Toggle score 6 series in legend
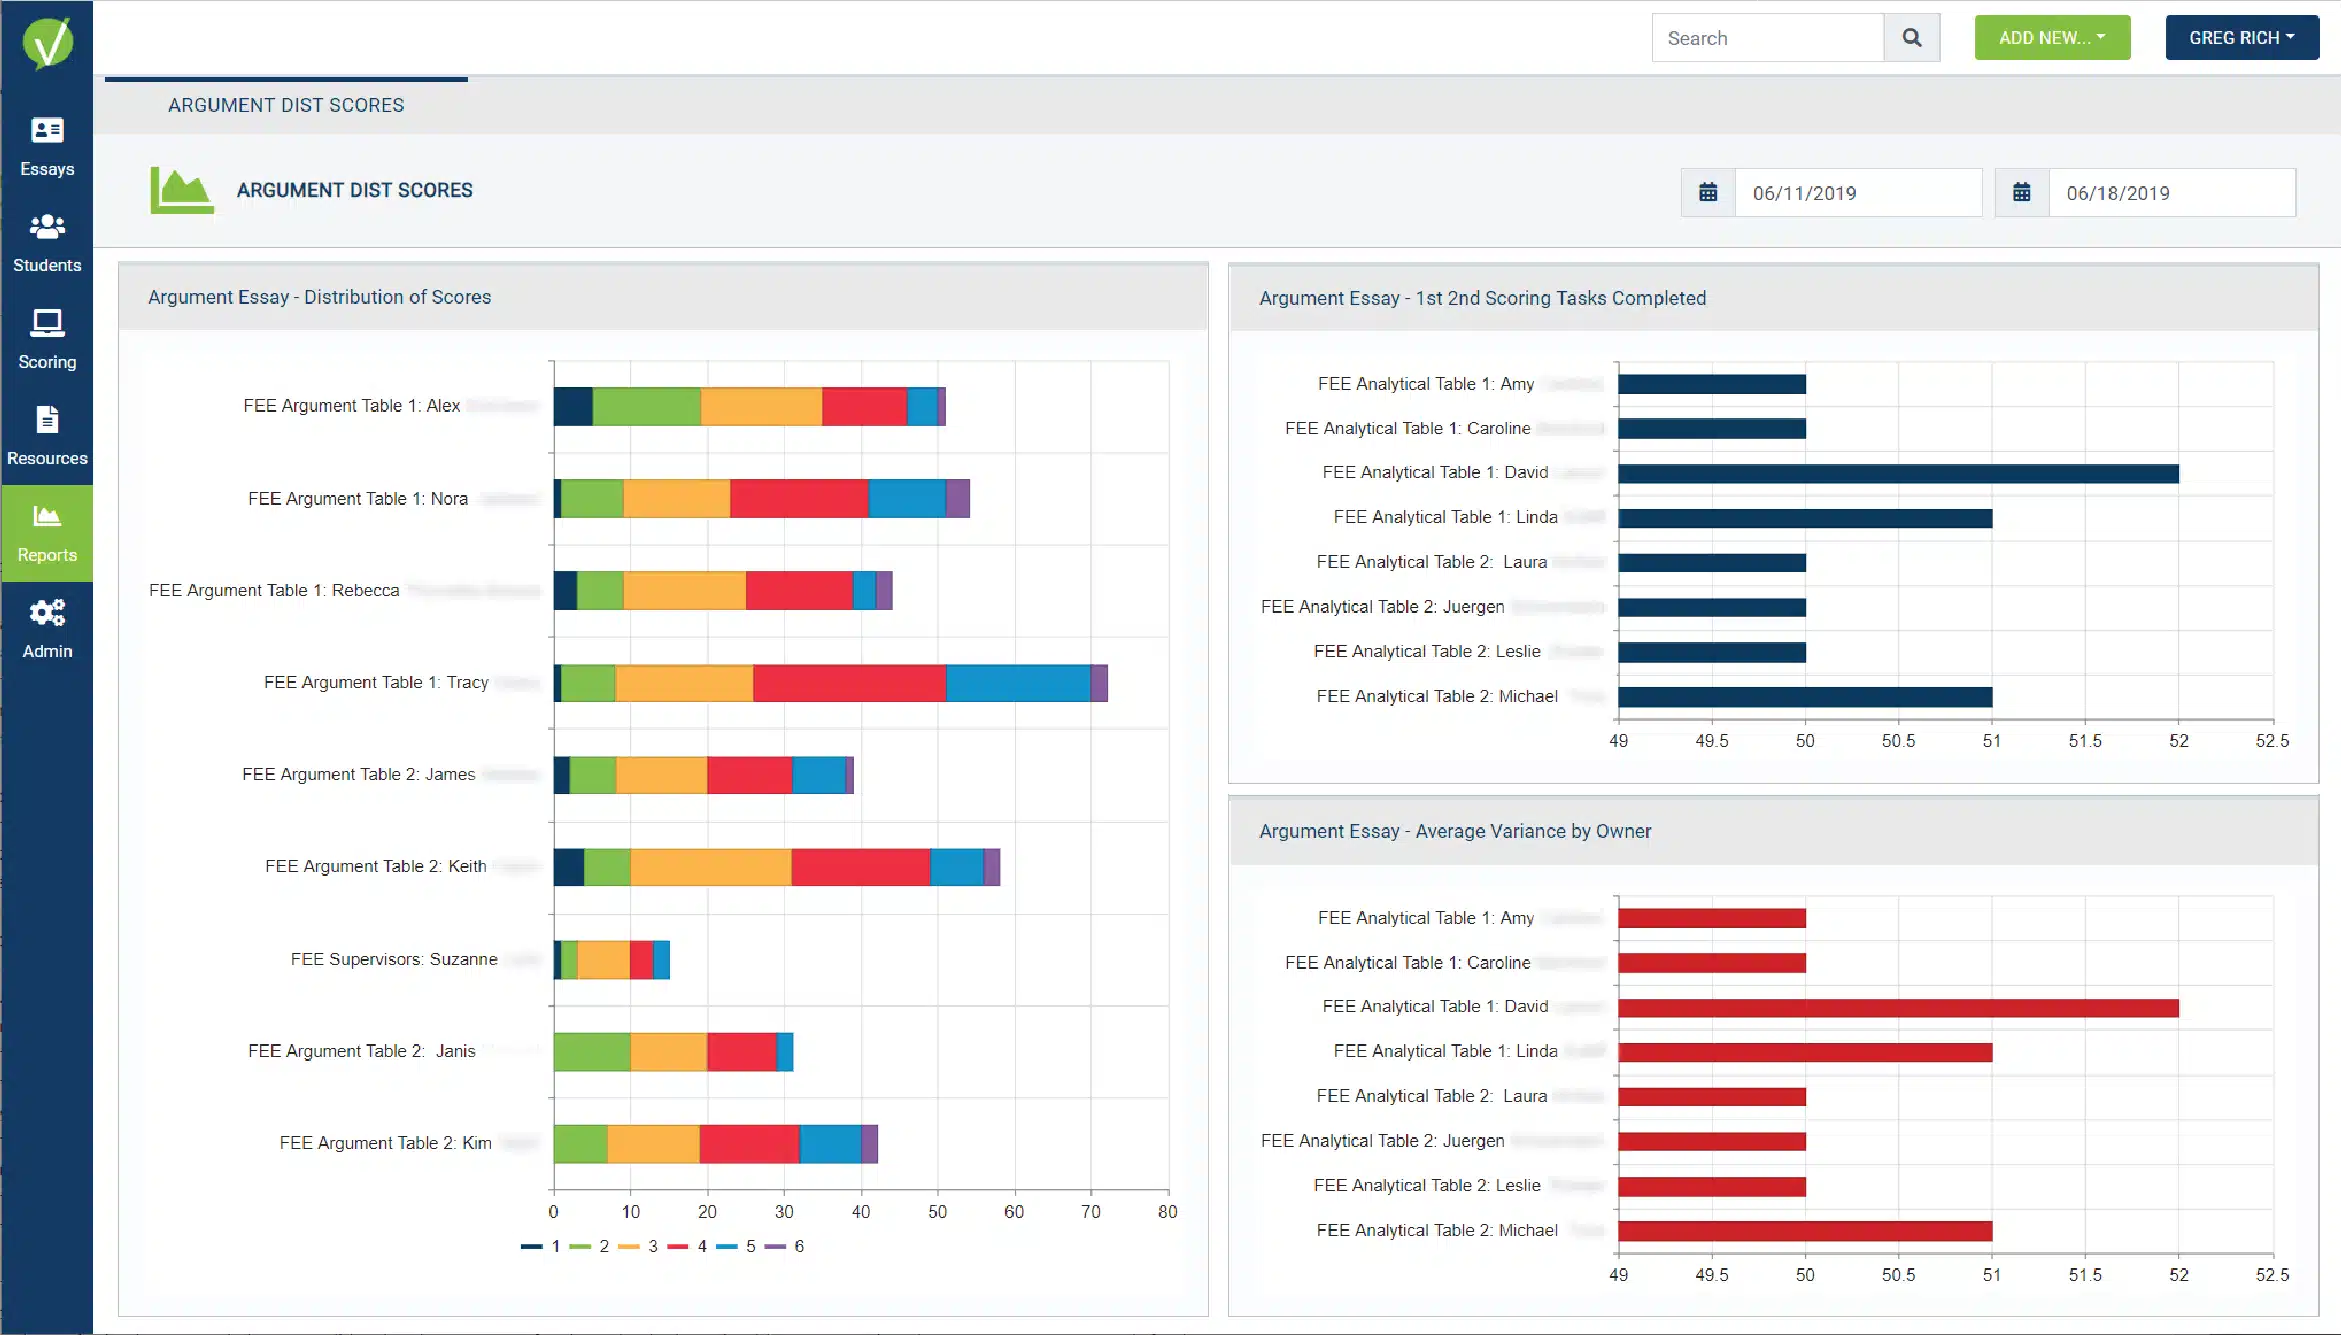 [785, 1246]
